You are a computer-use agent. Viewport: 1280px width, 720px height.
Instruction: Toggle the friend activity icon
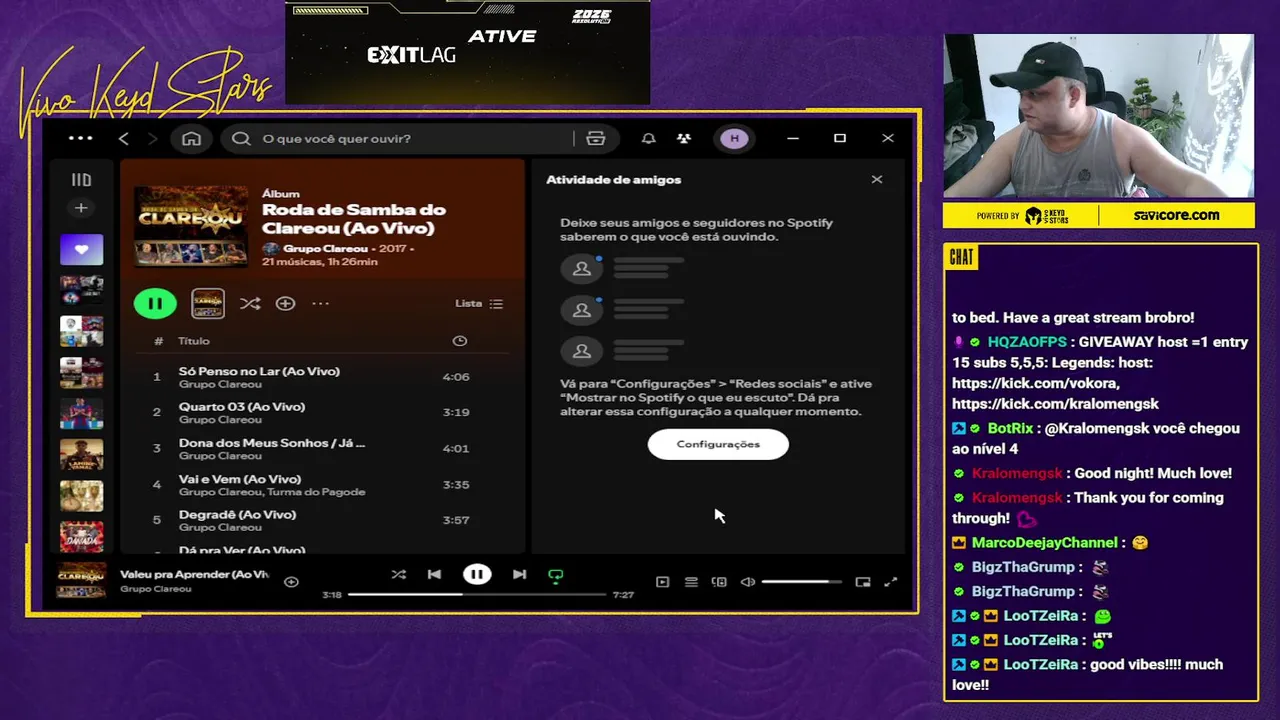tap(683, 138)
